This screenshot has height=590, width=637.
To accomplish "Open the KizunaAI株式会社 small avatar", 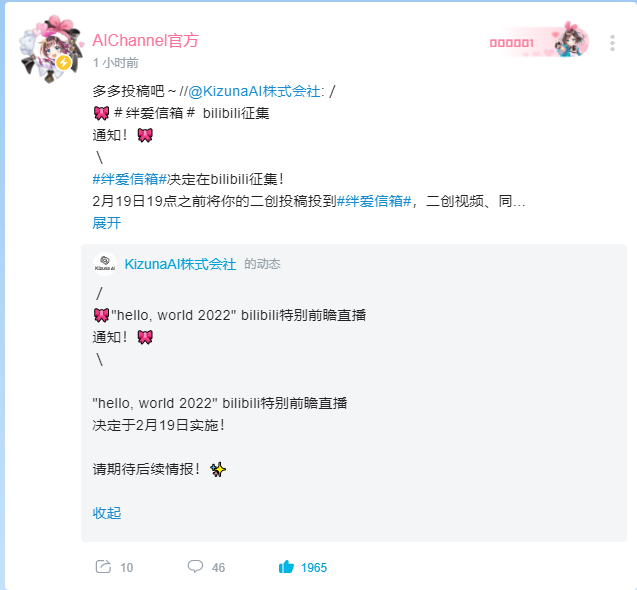I will pyautogui.click(x=105, y=264).
